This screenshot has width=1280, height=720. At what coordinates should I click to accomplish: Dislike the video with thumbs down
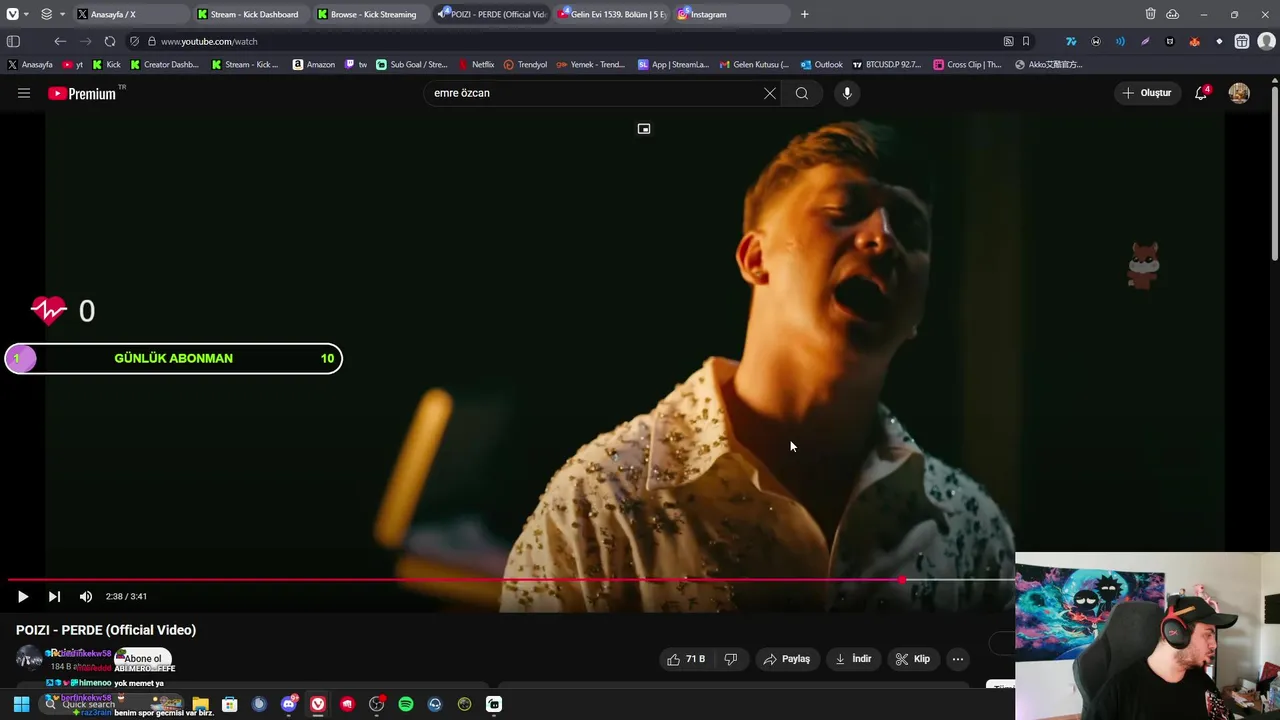[x=731, y=659]
